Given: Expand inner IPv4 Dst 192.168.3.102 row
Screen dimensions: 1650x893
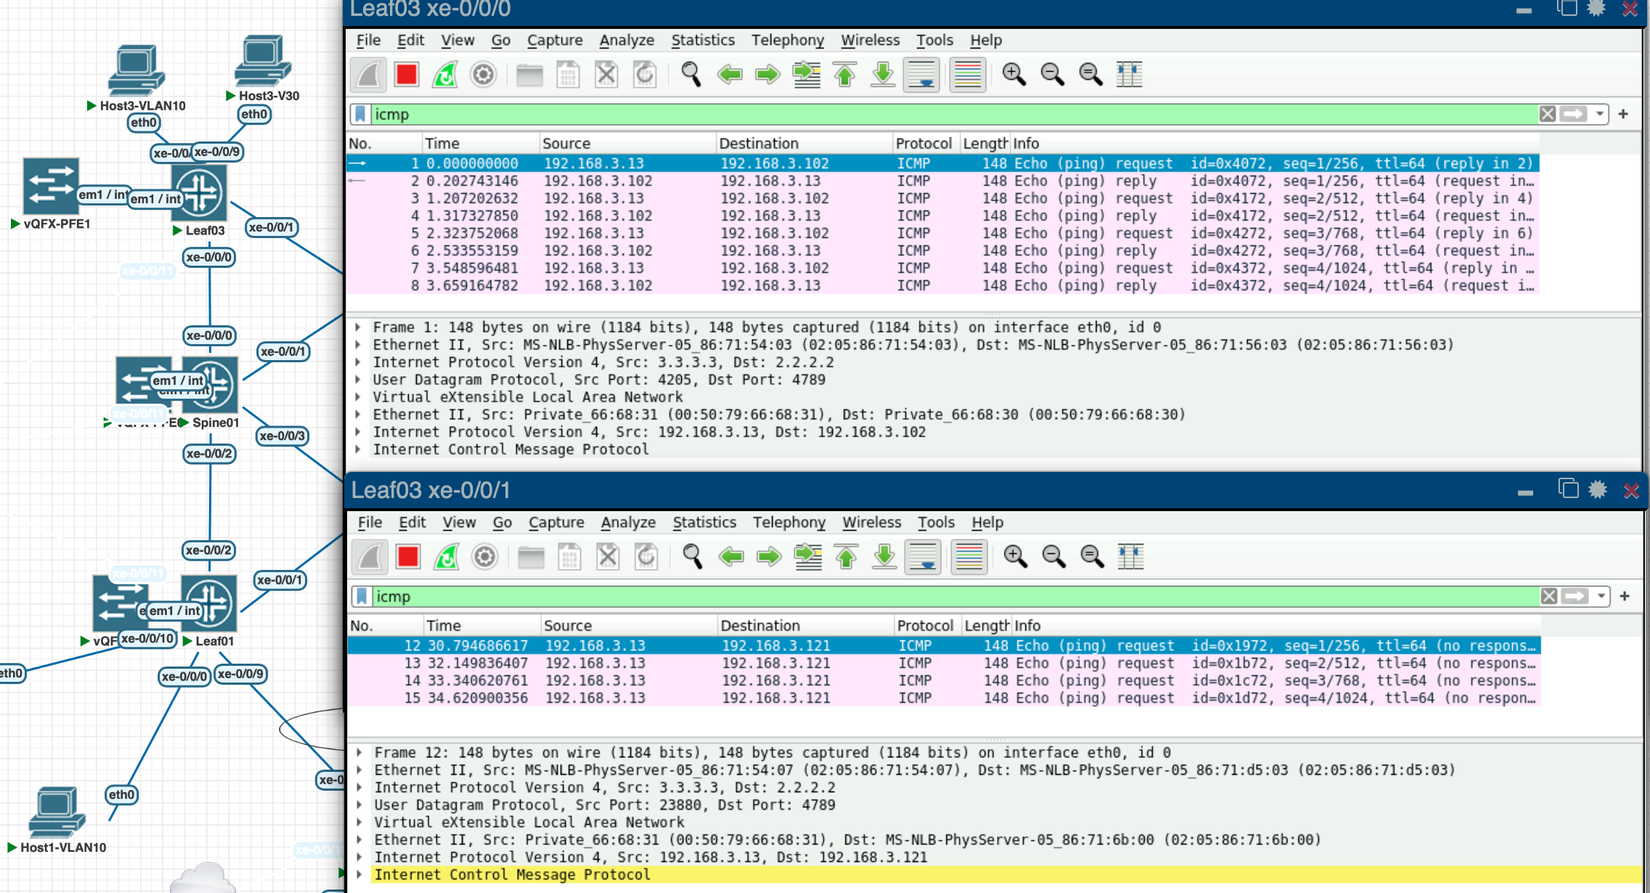Looking at the screenshot, I should 358,432.
